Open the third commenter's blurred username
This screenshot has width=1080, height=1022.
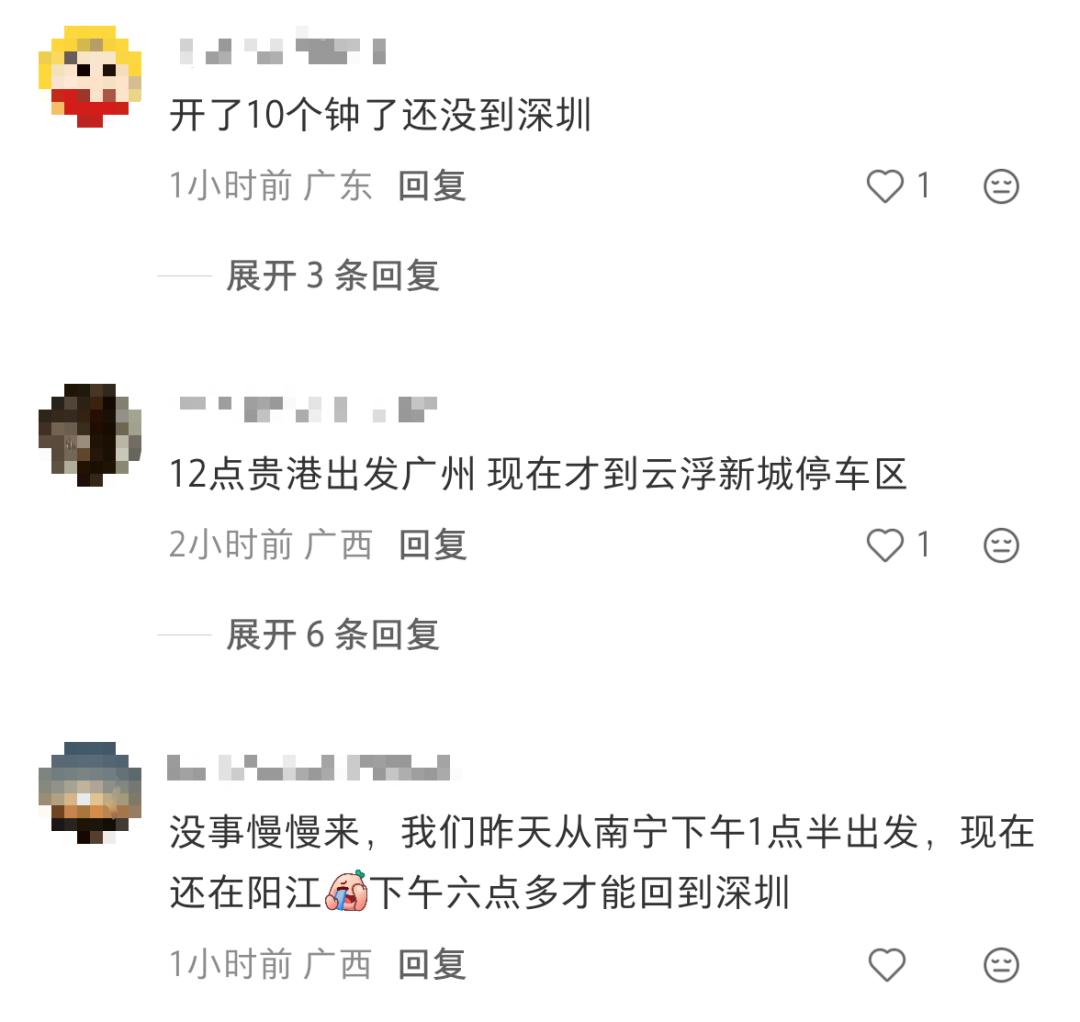point(309,768)
